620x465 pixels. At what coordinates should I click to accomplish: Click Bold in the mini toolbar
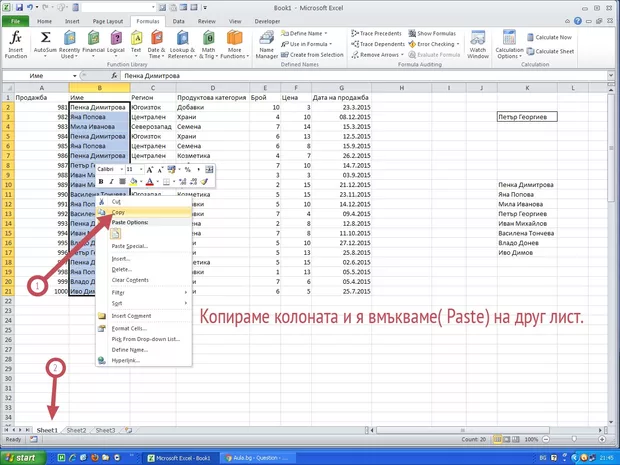pyautogui.click(x=103, y=182)
